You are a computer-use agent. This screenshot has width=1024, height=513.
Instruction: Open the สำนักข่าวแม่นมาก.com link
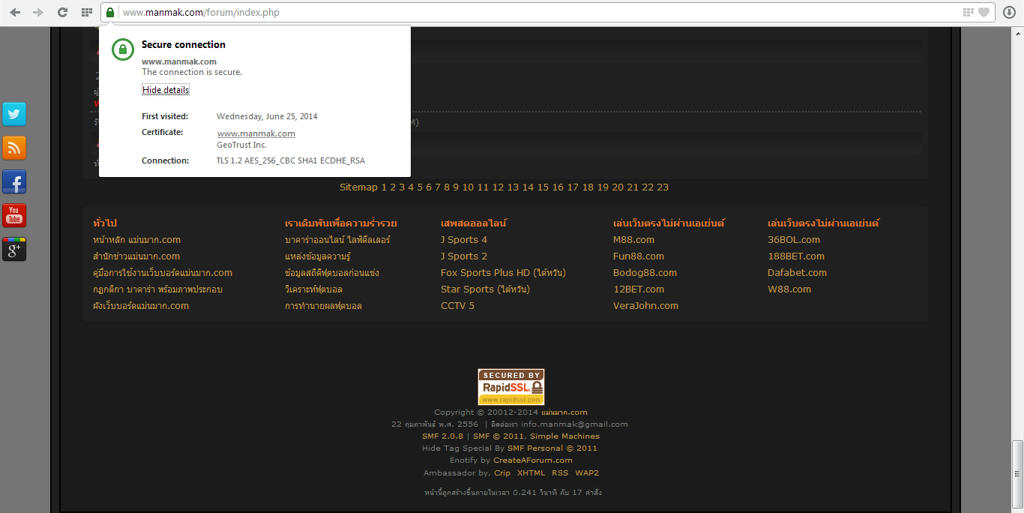pos(136,256)
